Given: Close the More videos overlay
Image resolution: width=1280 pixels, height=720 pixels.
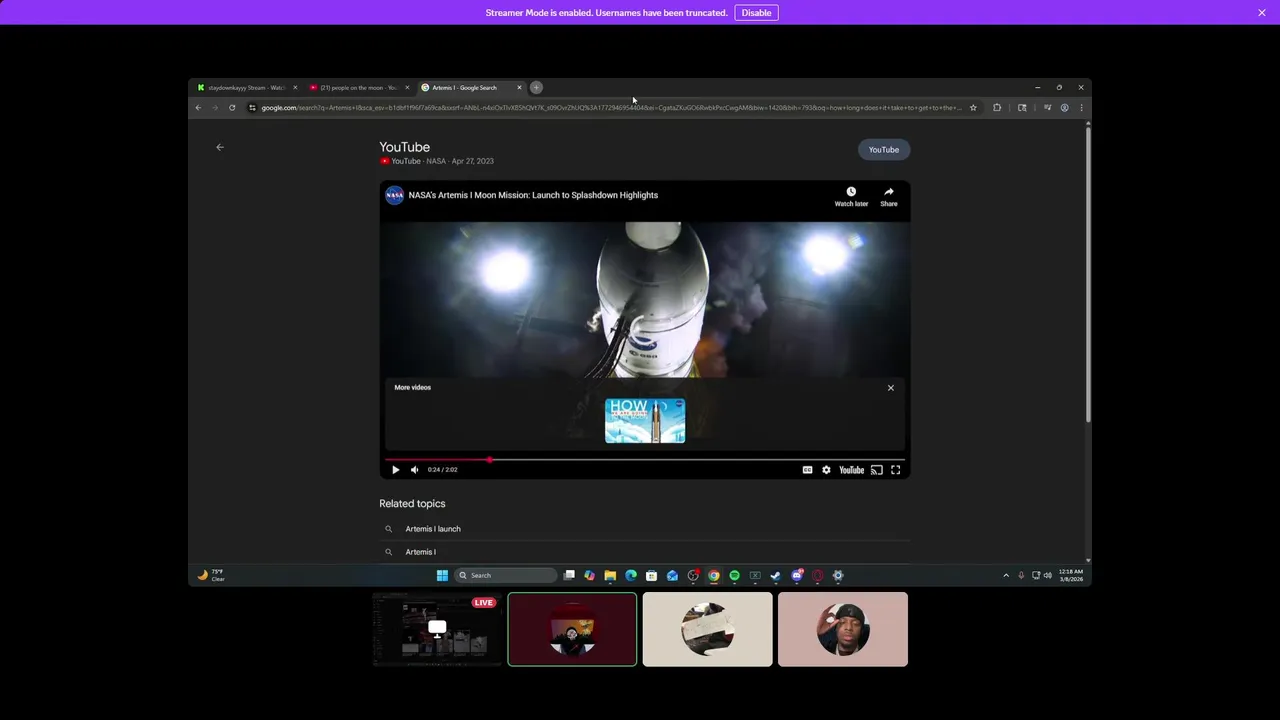Looking at the screenshot, I should (890, 388).
